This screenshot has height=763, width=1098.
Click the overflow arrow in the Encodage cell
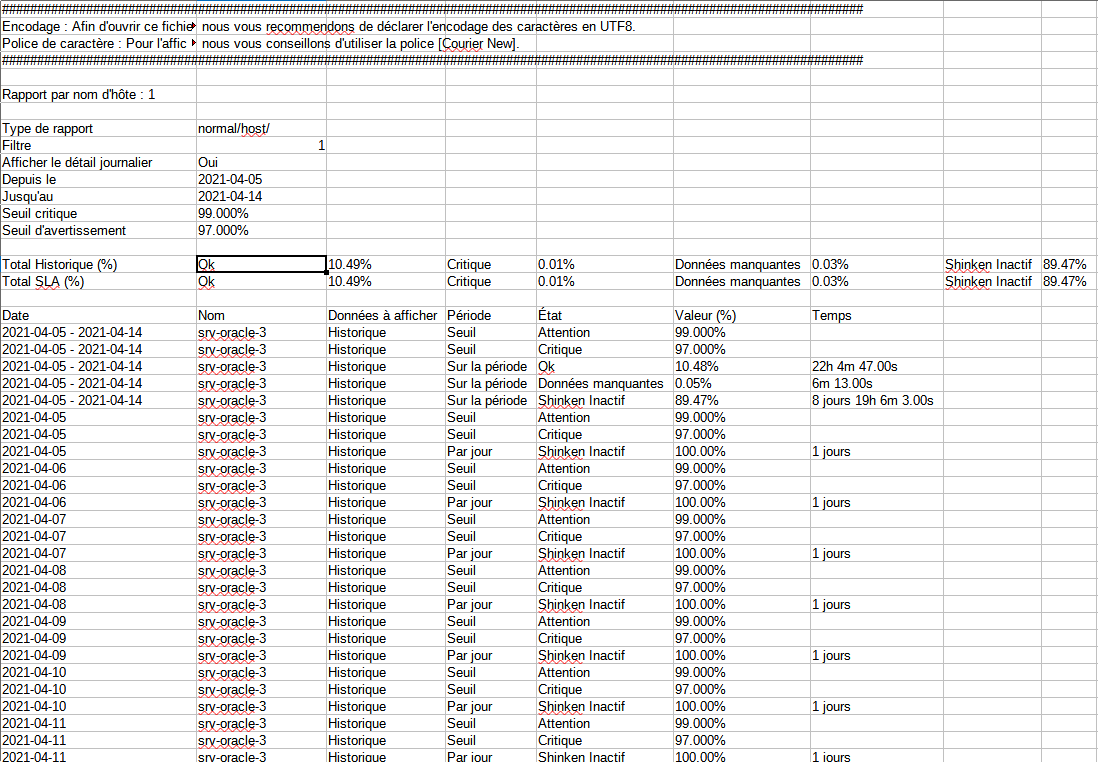coord(192,26)
